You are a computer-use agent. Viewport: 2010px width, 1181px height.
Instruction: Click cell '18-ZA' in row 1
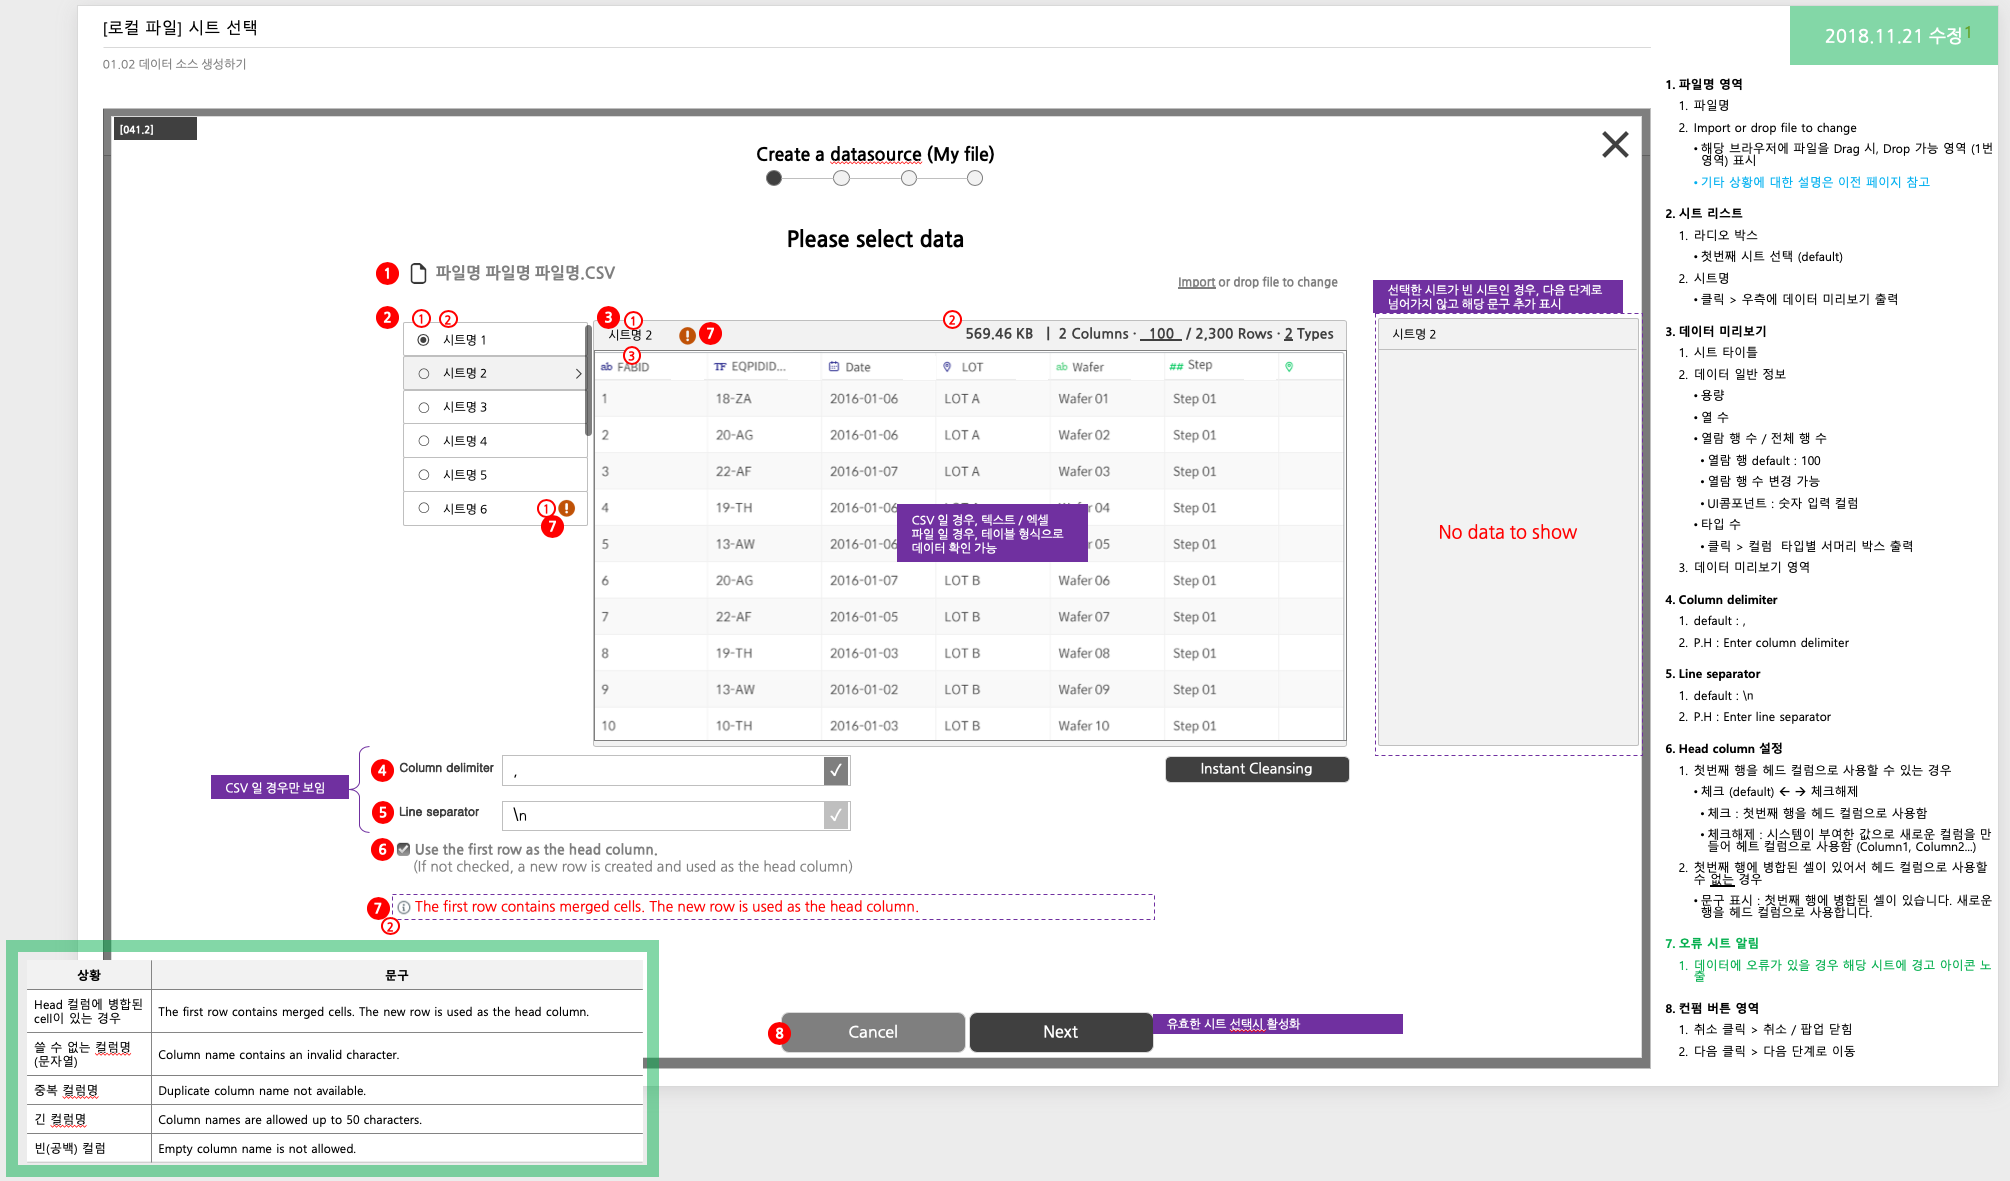pyautogui.click(x=733, y=399)
